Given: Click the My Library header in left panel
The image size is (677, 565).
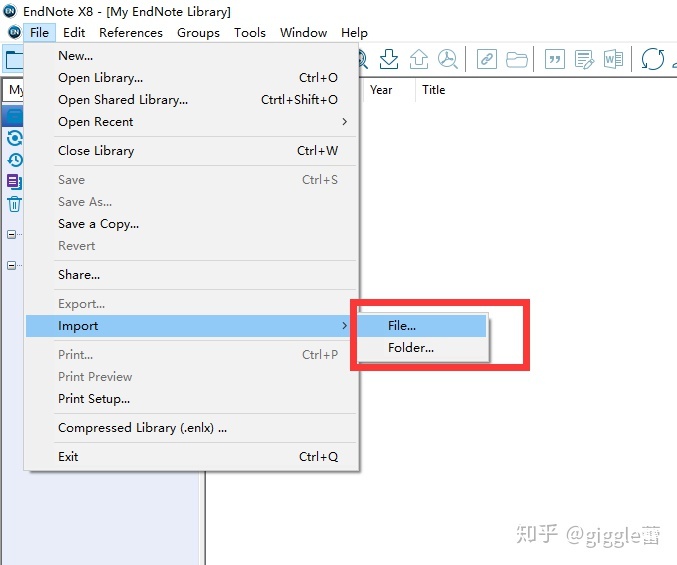Looking at the screenshot, I should [x=14, y=90].
